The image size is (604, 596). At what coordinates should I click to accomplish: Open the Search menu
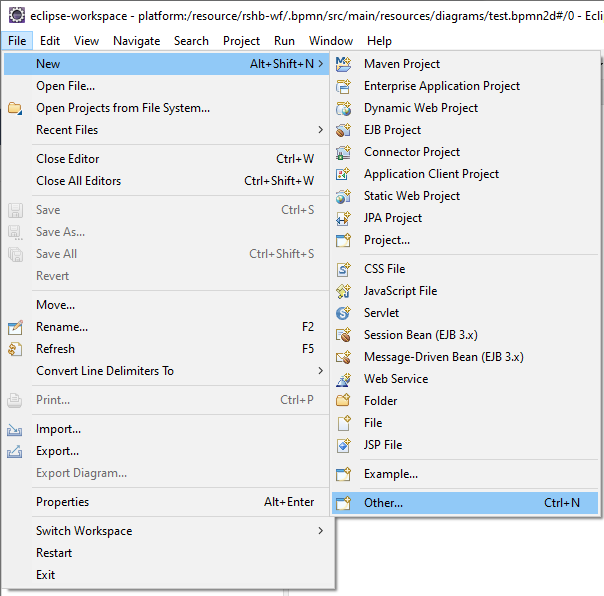[x=191, y=41]
